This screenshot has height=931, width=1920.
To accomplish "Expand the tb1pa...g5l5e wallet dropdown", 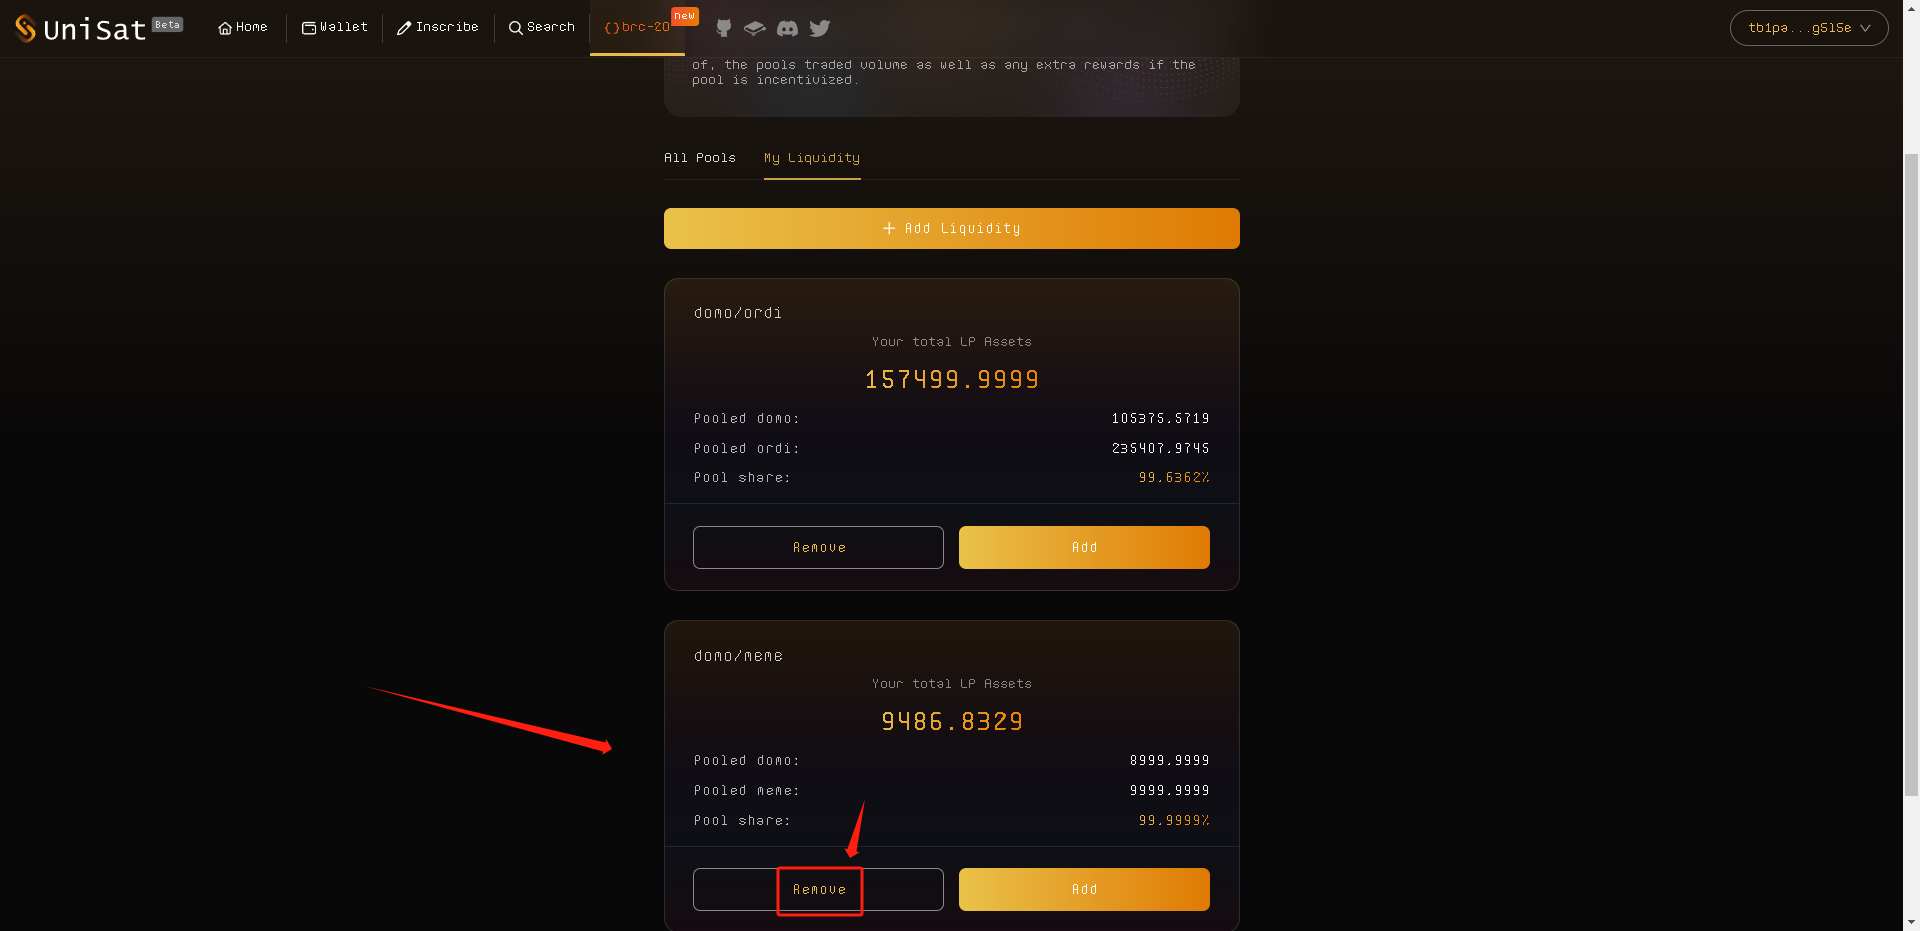I will point(1808,28).
